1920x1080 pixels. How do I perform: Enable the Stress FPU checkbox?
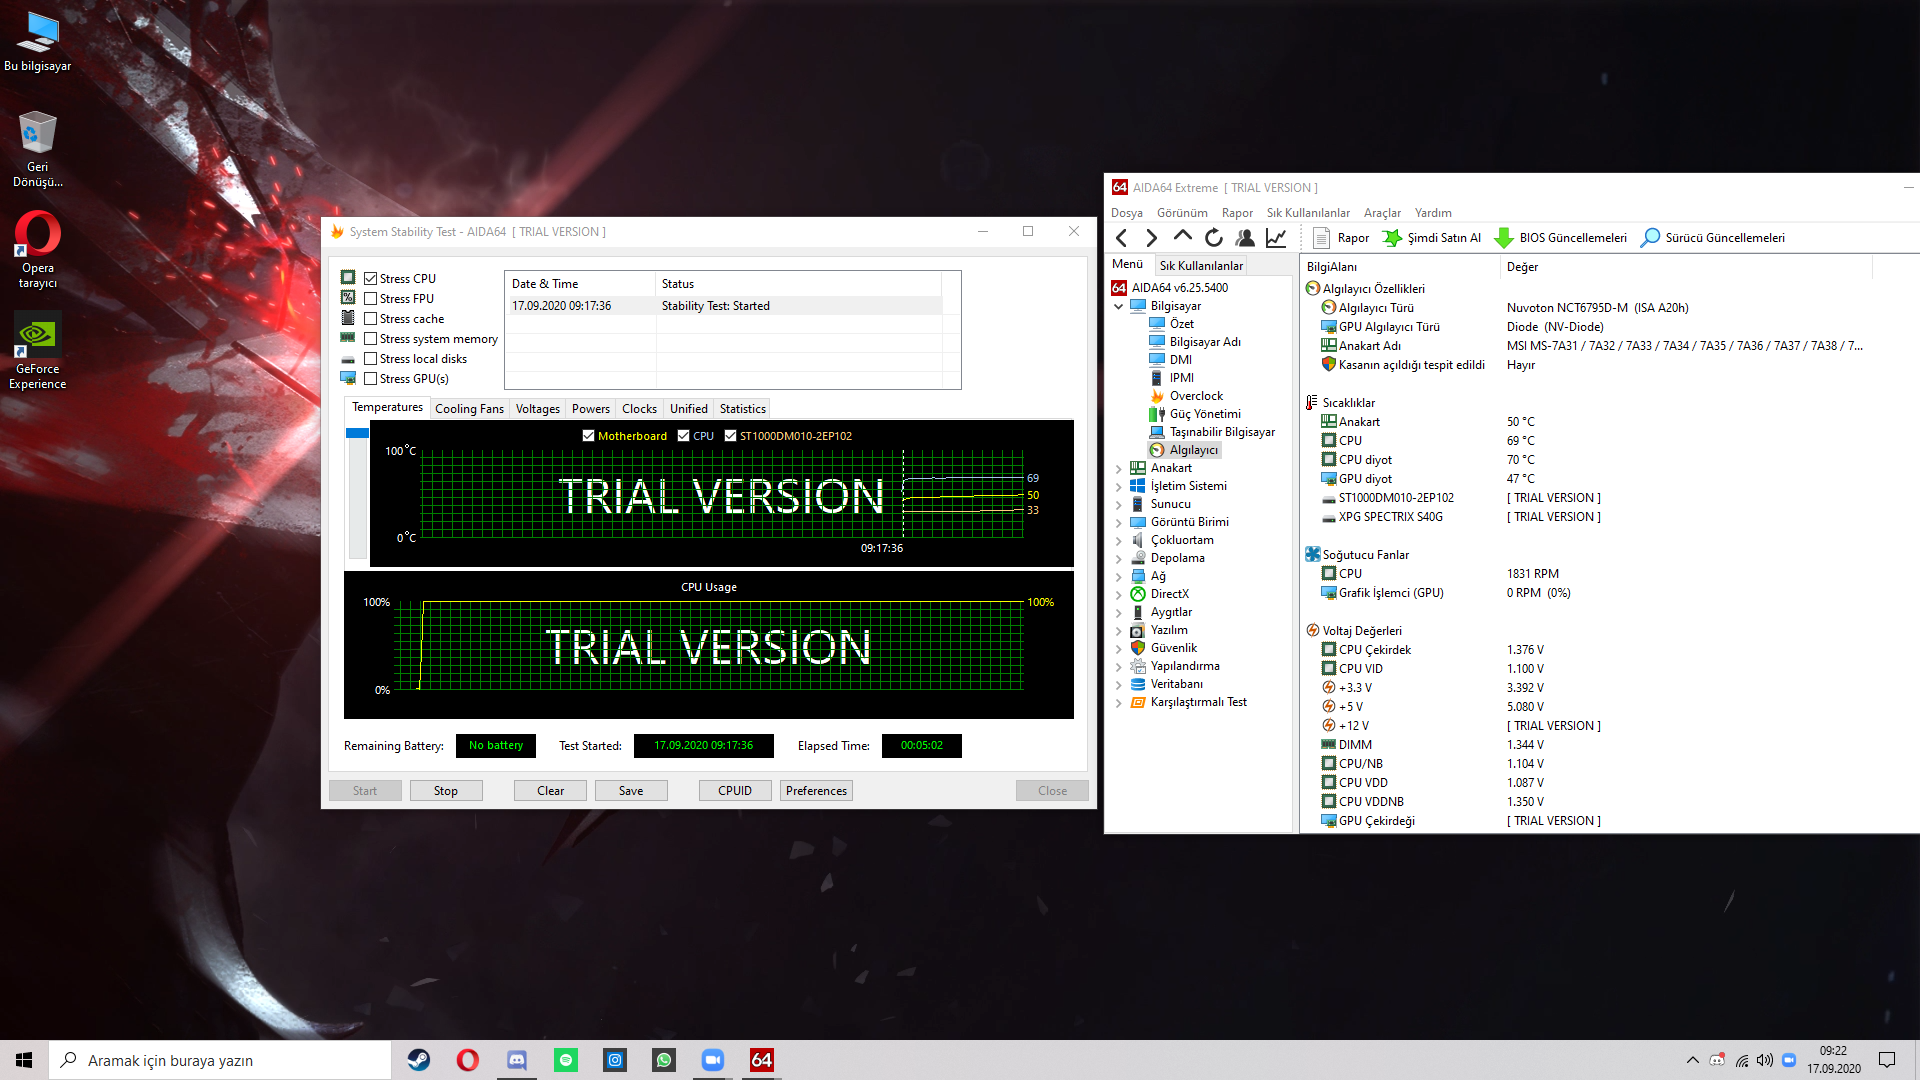pos(371,299)
